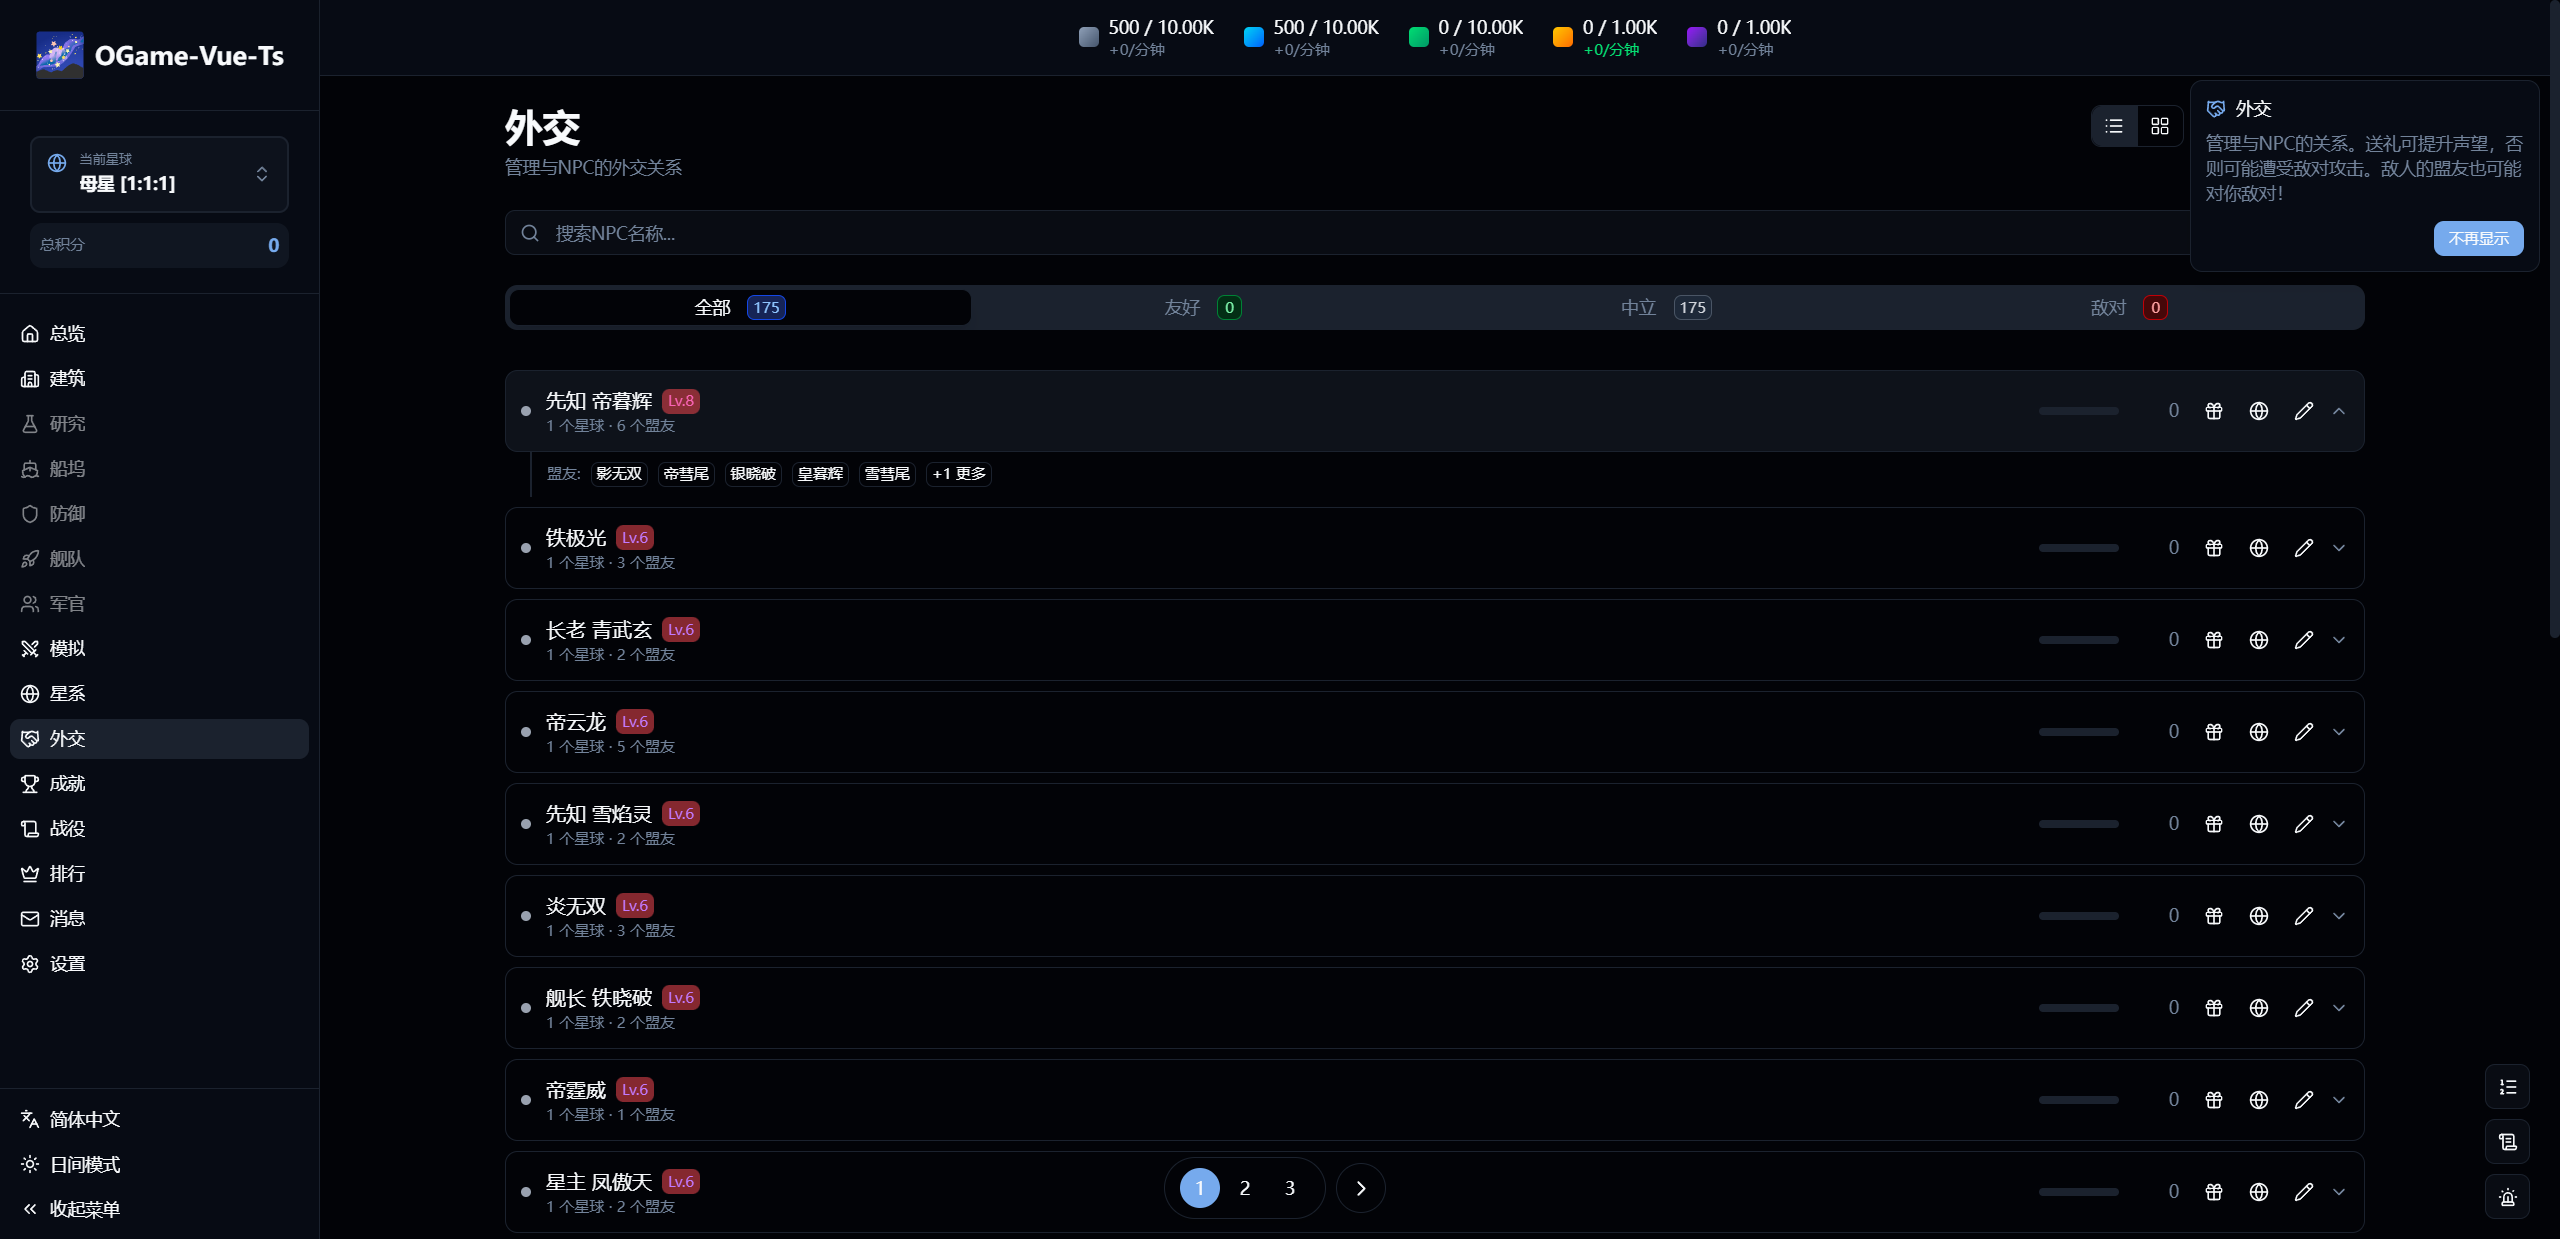
Task: Open the 船坞 section from the sidebar
Action: pyautogui.click(x=66, y=468)
